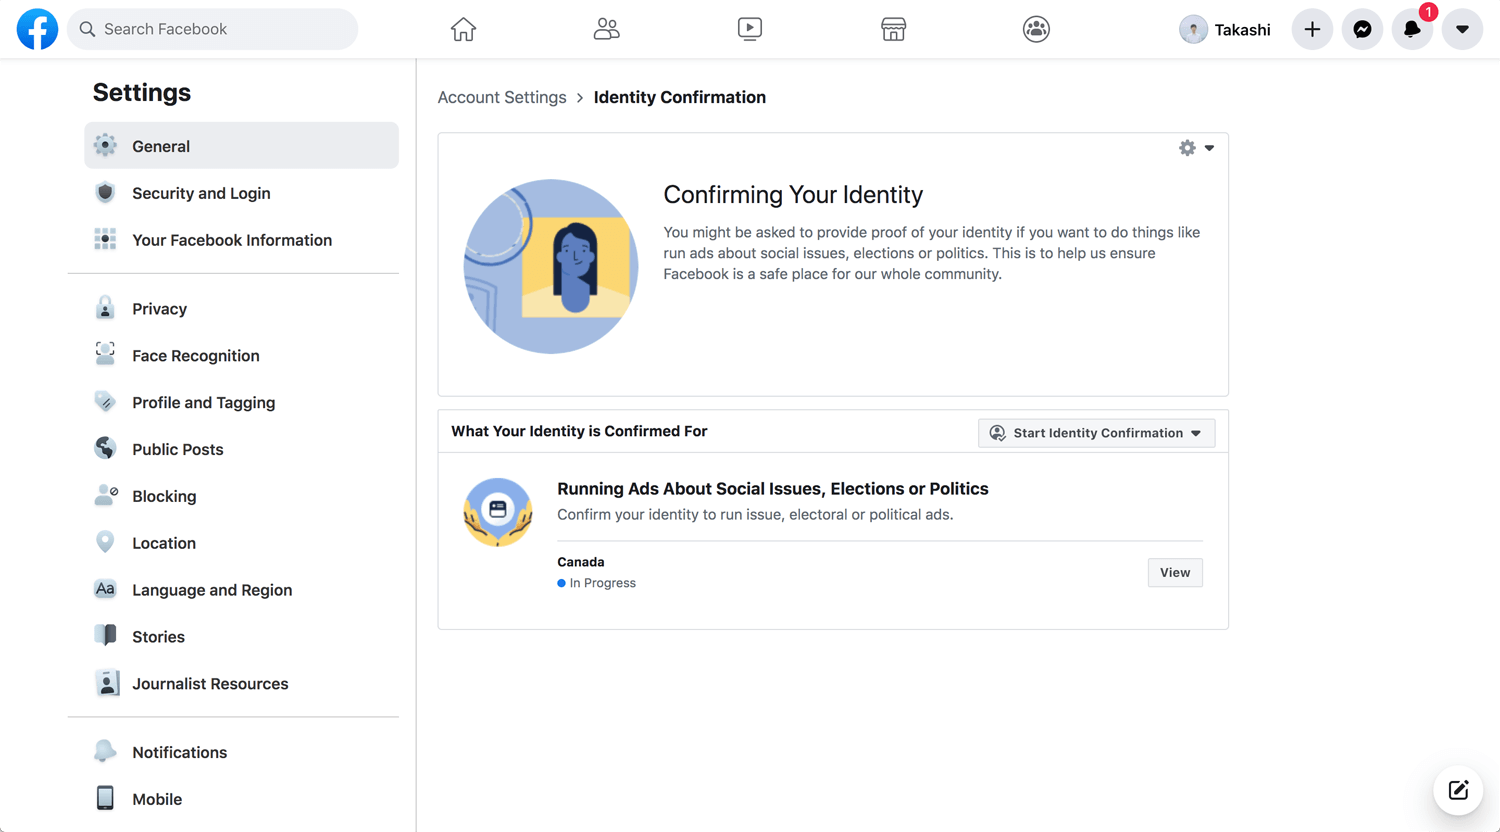1500x832 pixels.
Task: Select General in settings sidebar
Action: [x=242, y=146]
